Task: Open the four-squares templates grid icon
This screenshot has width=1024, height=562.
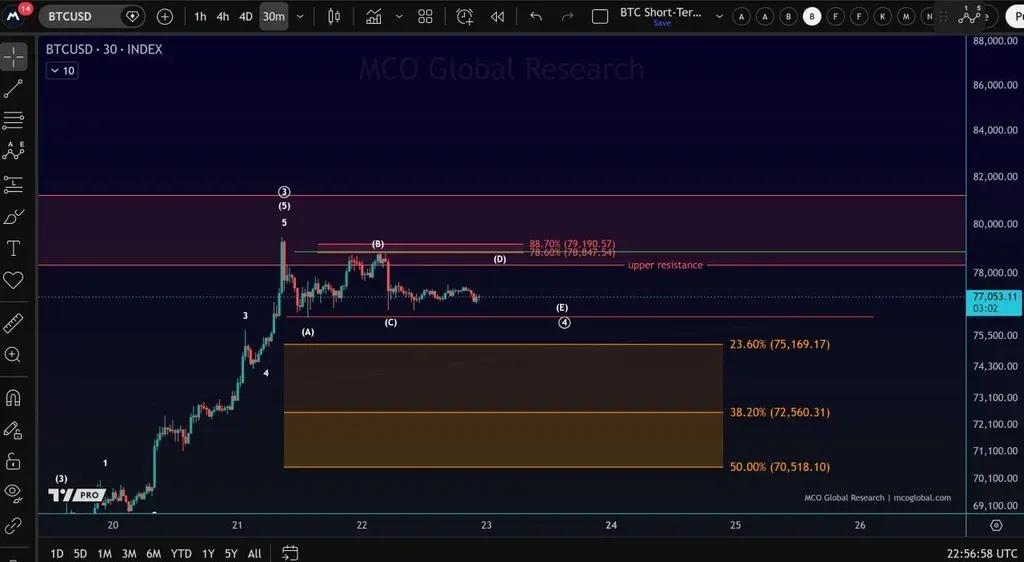Action: point(425,16)
